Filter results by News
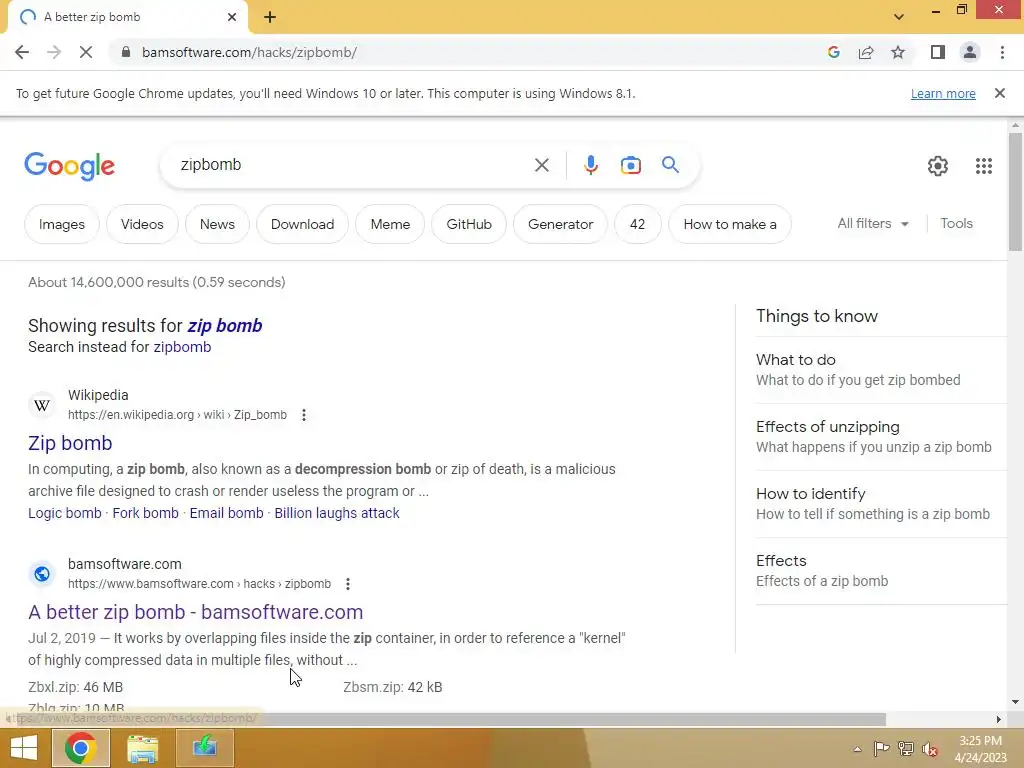This screenshot has width=1024, height=768. point(217,224)
